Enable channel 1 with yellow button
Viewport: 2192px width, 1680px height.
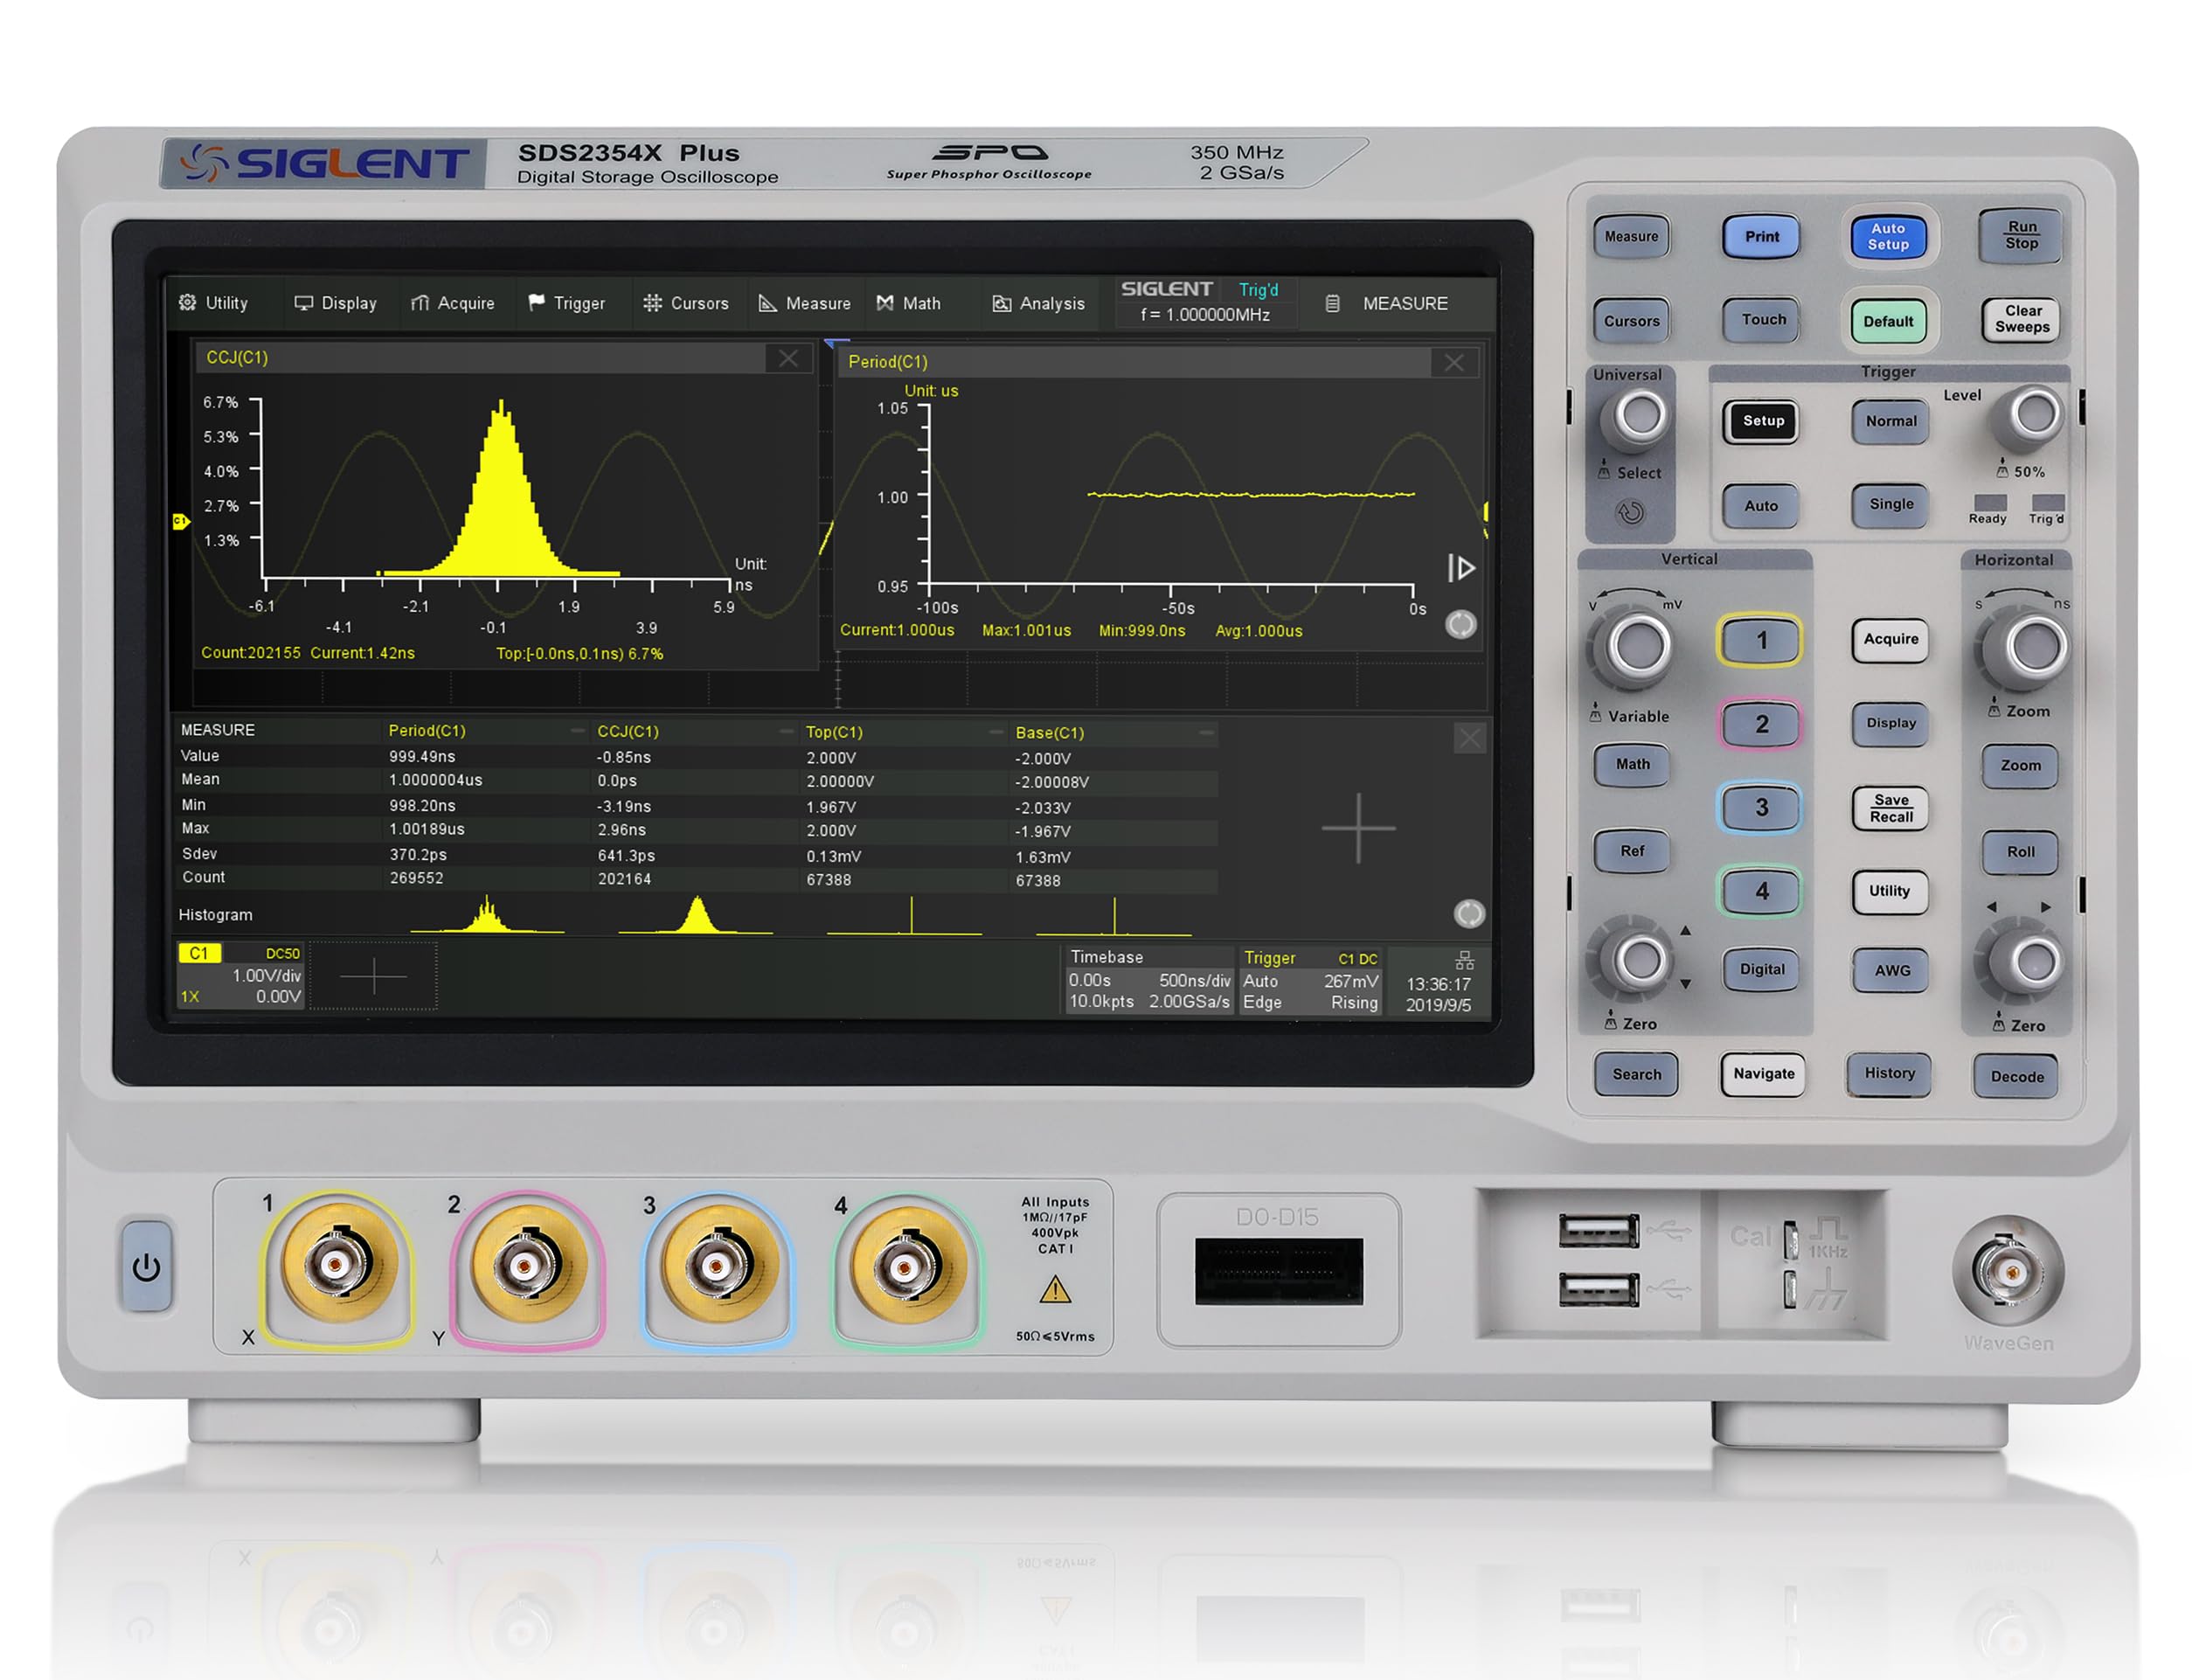point(1760,640)
